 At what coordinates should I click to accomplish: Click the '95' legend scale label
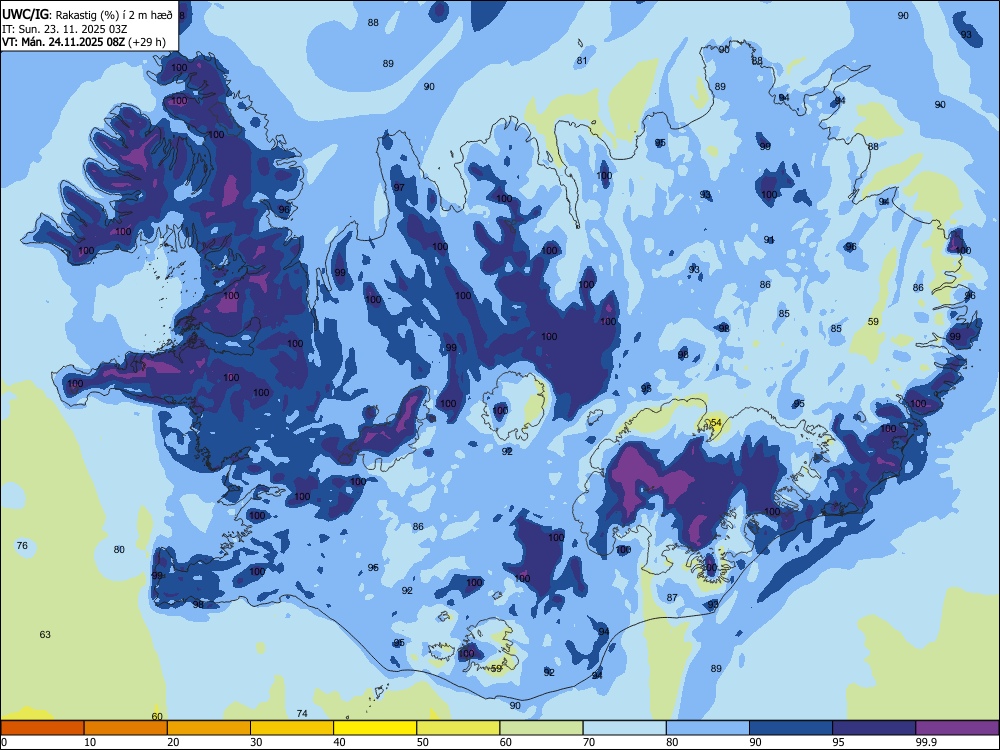pyautogui.click(x=838, y=742)
